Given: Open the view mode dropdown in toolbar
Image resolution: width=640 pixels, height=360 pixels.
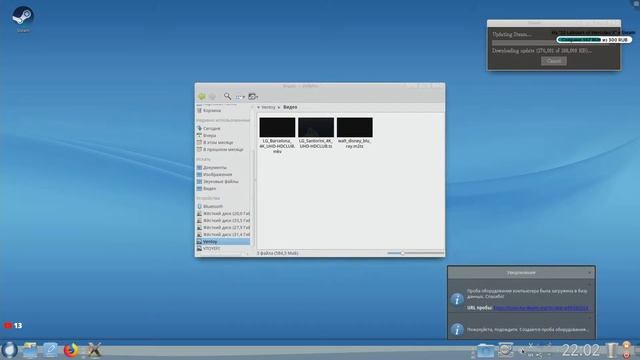Looking at the screenshot, I should 240,97.
